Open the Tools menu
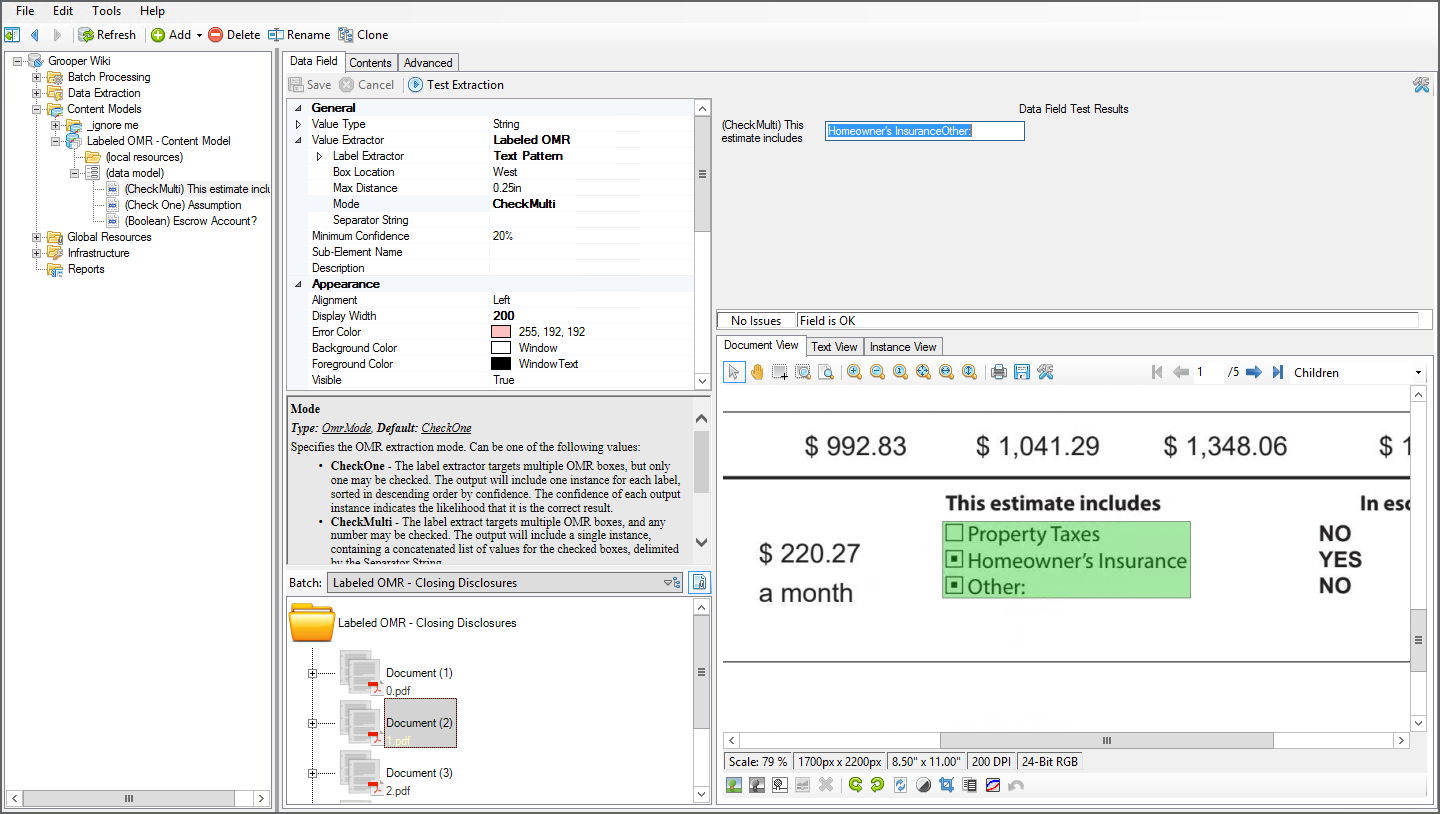The image size is (1440, 814). [x=106, y=11]
